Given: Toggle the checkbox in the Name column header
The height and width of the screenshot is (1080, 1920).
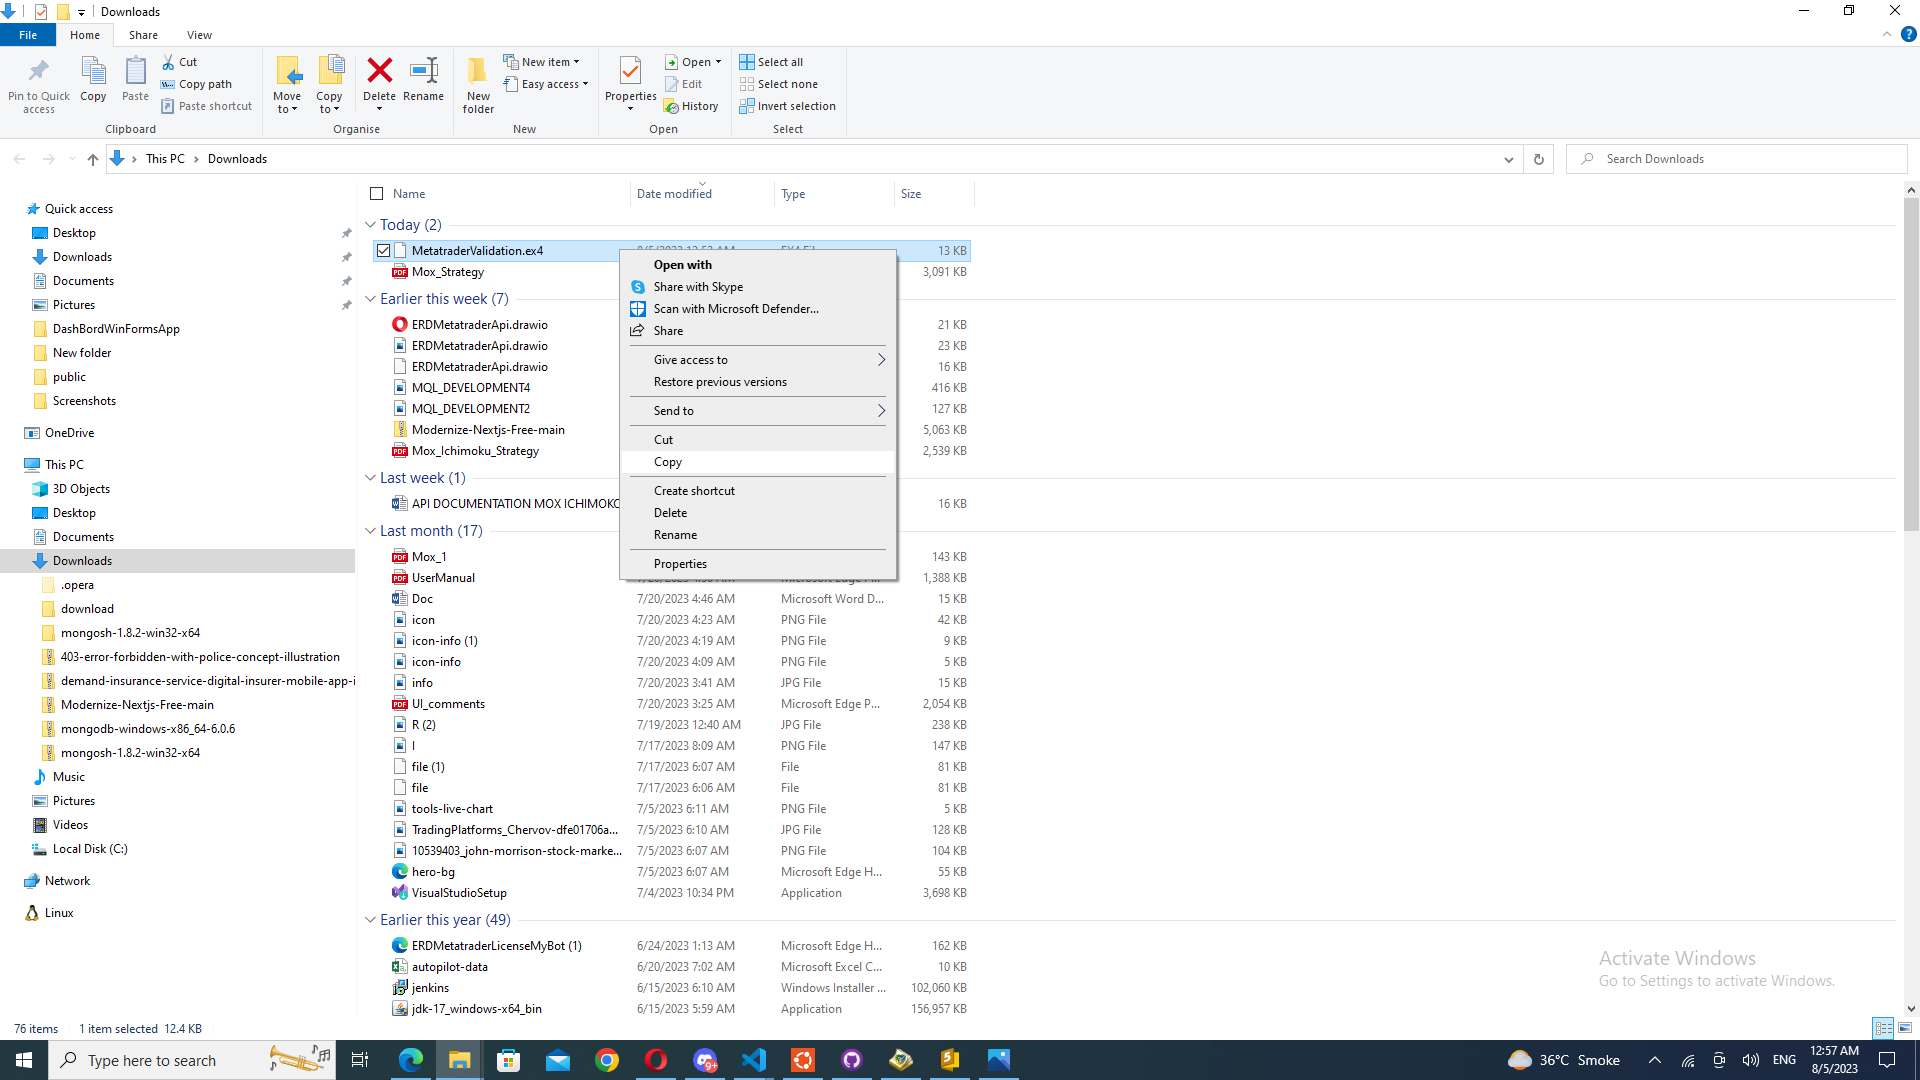Looking at the screenshot, I should (376, 194).
